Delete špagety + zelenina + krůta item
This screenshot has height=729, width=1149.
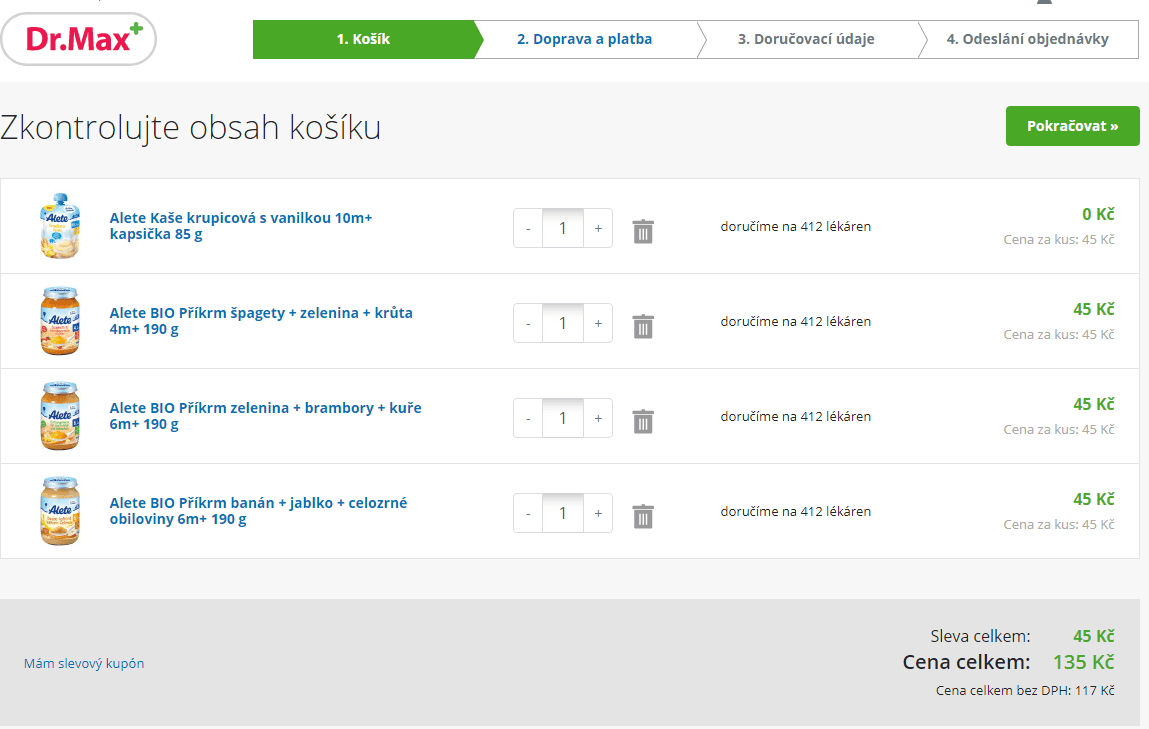pyautogui.click(x=643, y=326)
